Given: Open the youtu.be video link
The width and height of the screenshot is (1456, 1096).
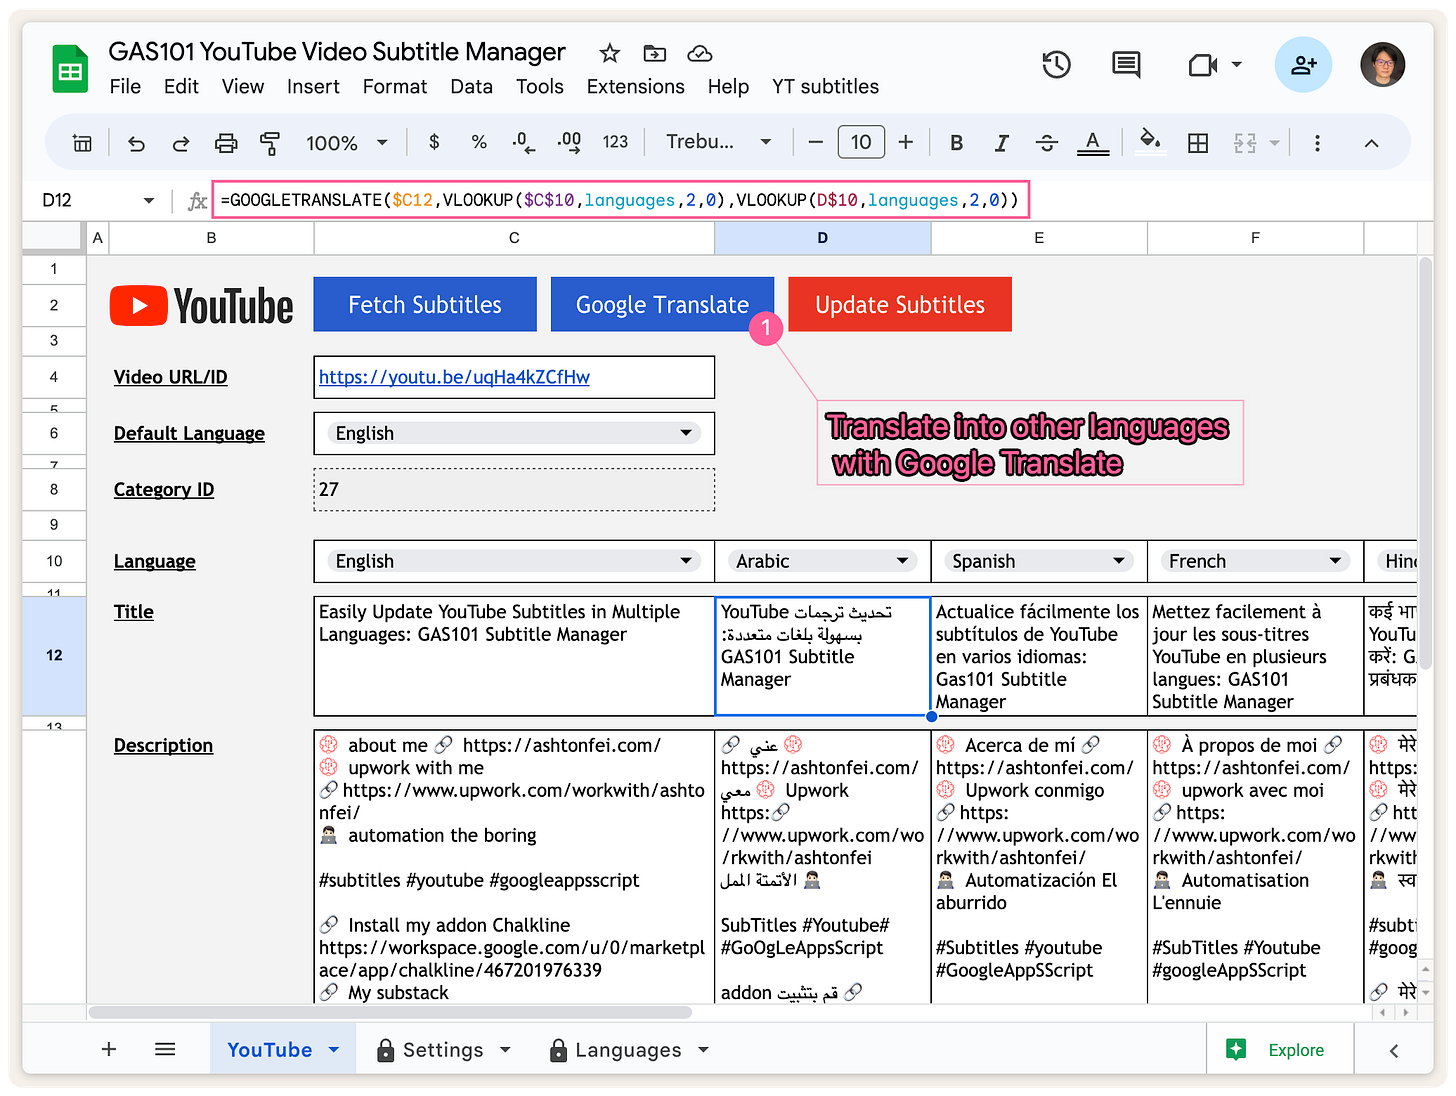Looking at the screenshot, I should pos(454,377).
